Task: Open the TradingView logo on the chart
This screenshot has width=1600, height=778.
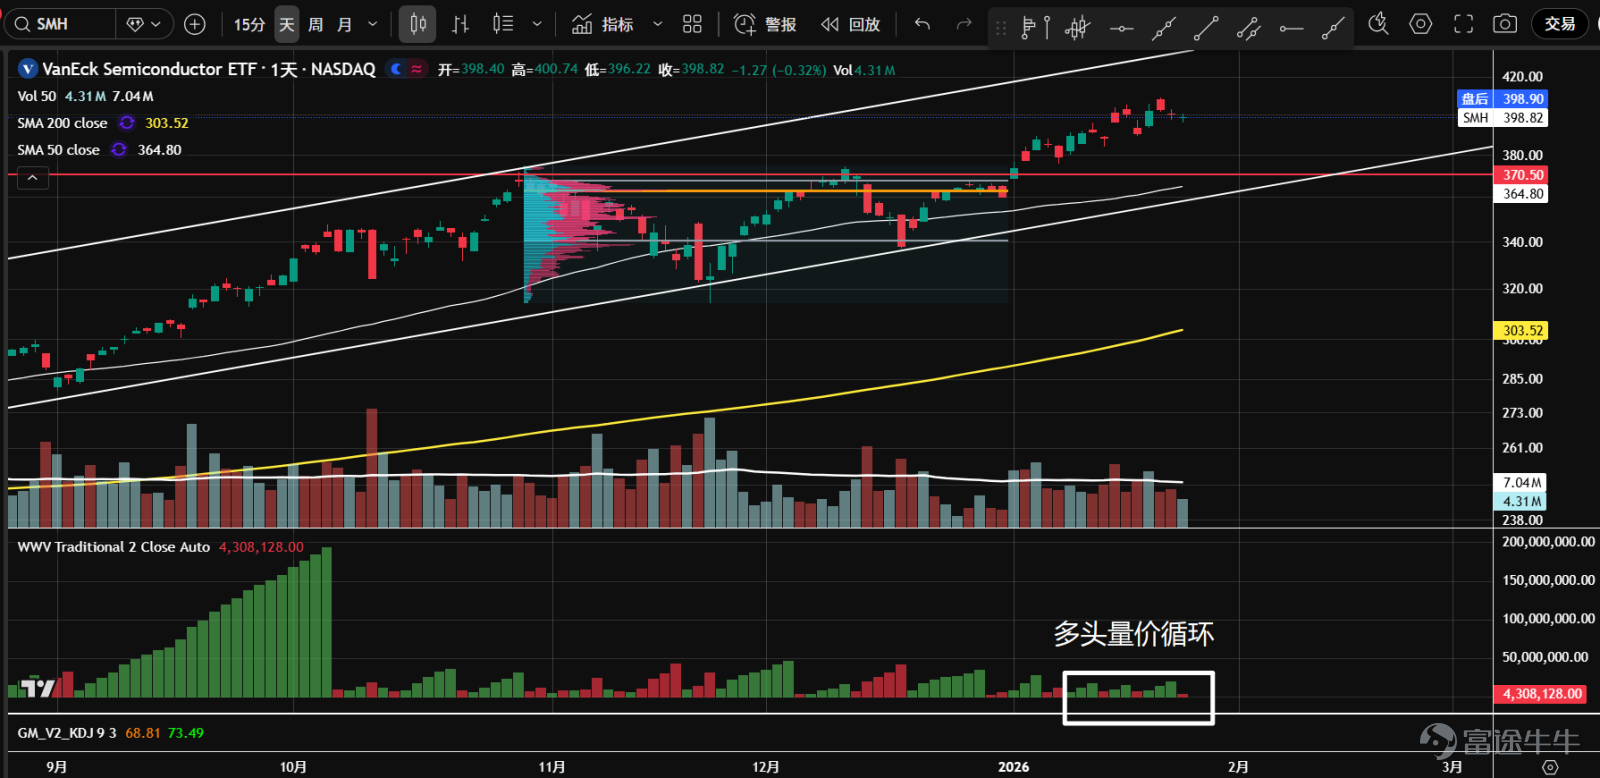Action: tap(39, 687)
